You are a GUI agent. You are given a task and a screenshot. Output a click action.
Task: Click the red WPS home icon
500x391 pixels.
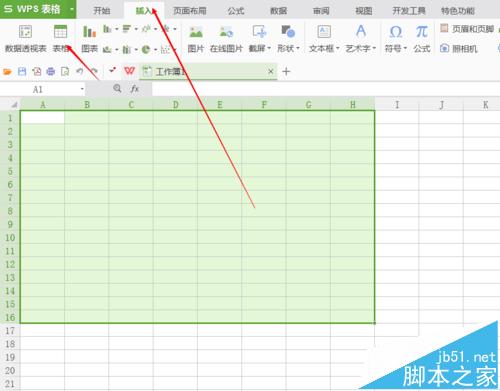[130, 71]
